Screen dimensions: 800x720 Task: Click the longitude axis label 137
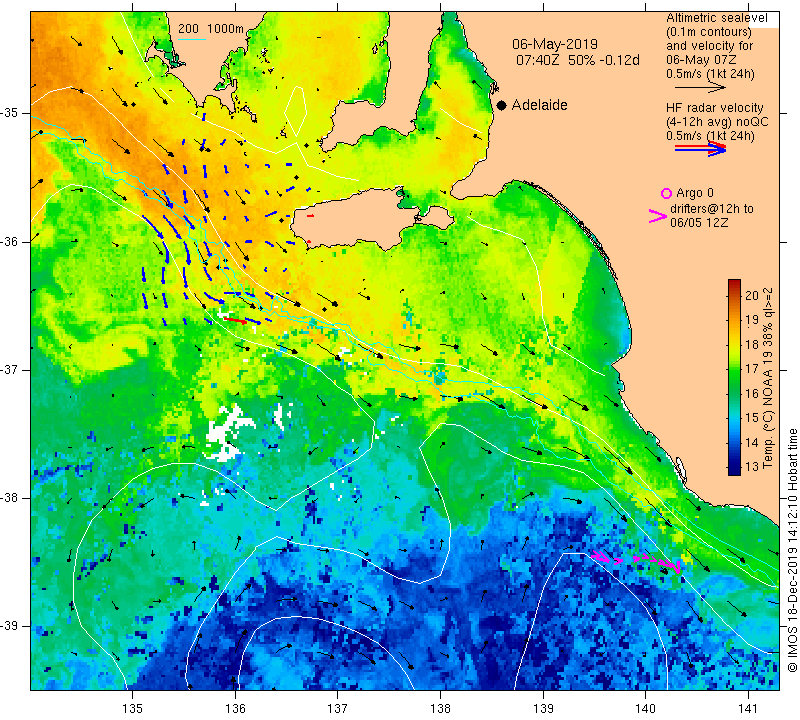pos(338,709)
